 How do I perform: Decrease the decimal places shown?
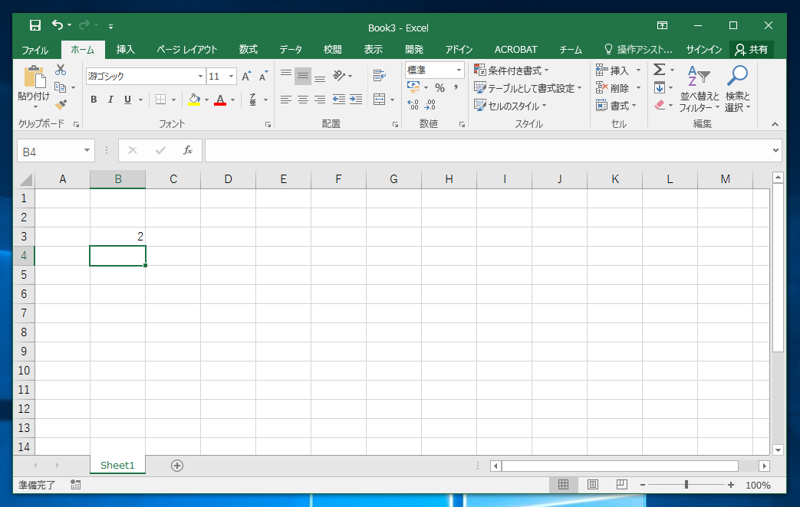431,105
